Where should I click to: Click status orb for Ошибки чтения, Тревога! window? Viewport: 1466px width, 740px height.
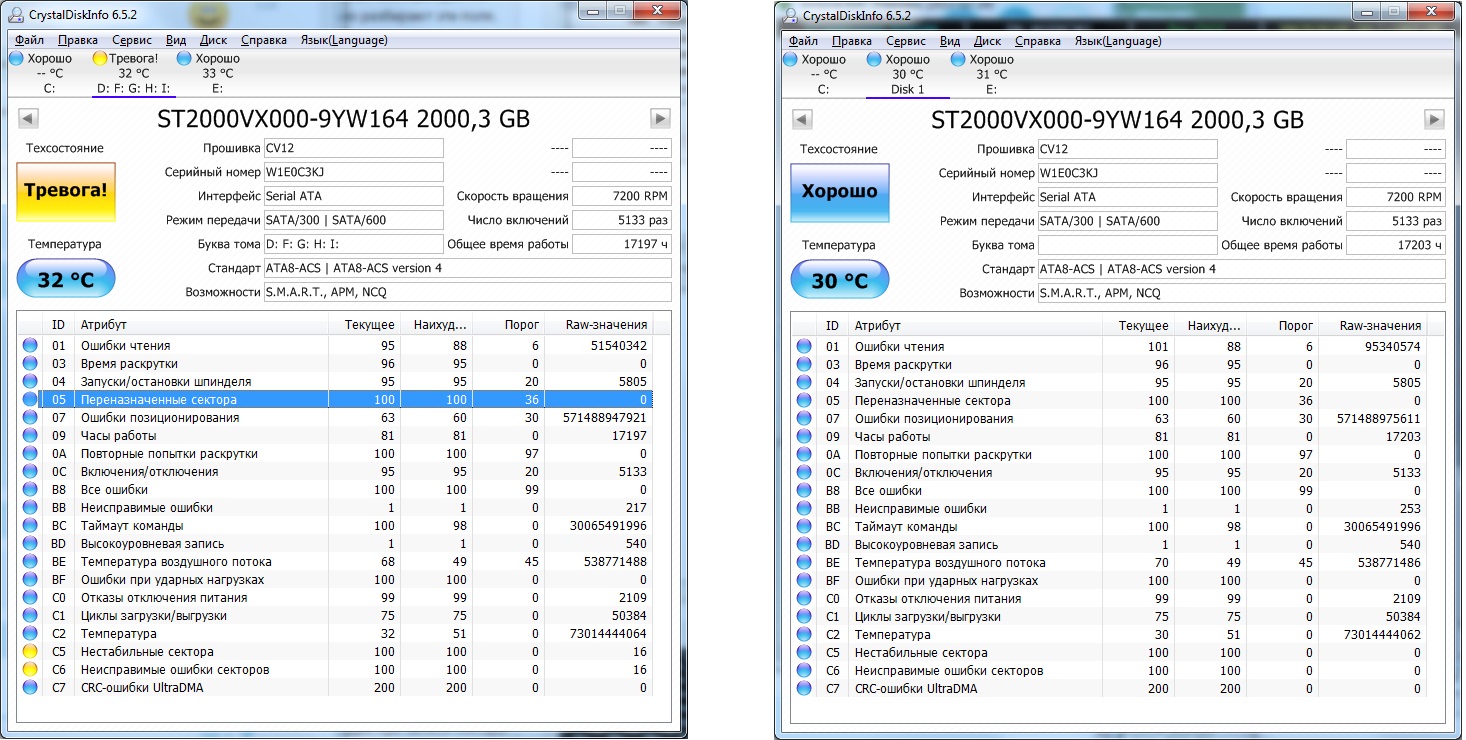30,345
